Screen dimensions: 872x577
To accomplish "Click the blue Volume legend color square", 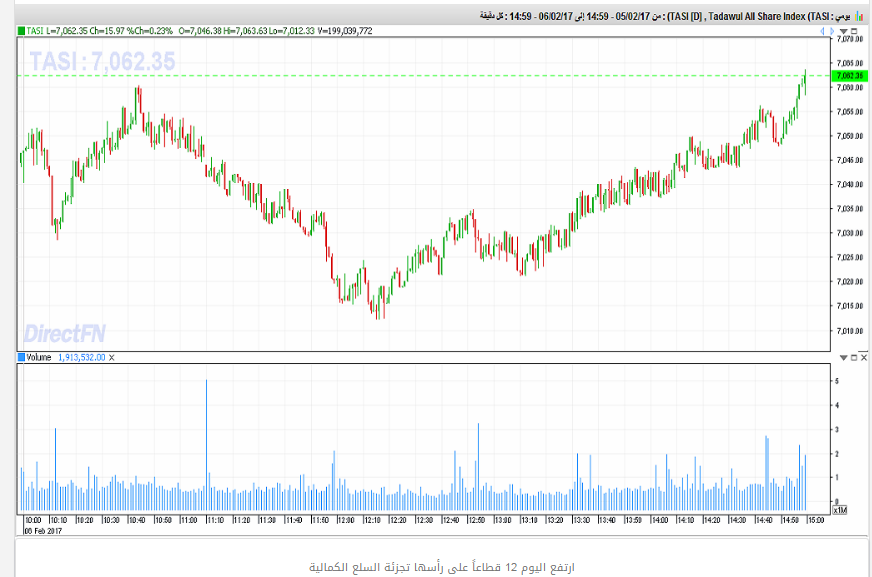I will click(21, 357).
